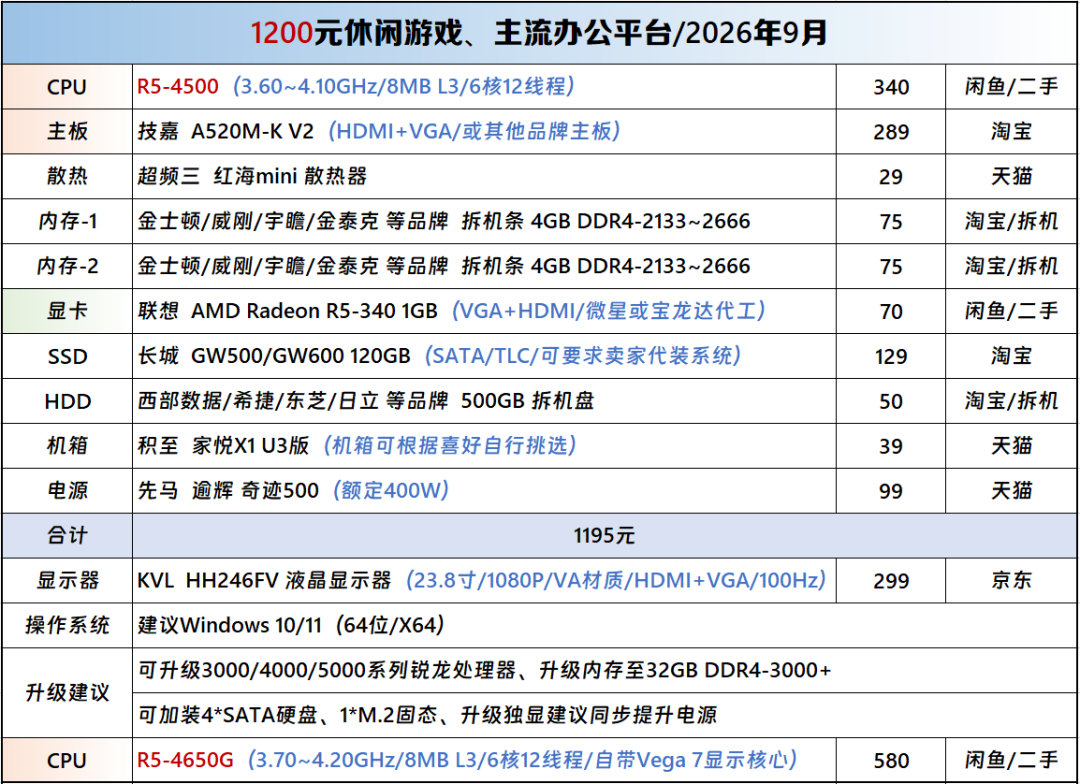Click '淘宝' in the 主板 row
This screenshot has width=1080, height=784.
(1011, 132)
